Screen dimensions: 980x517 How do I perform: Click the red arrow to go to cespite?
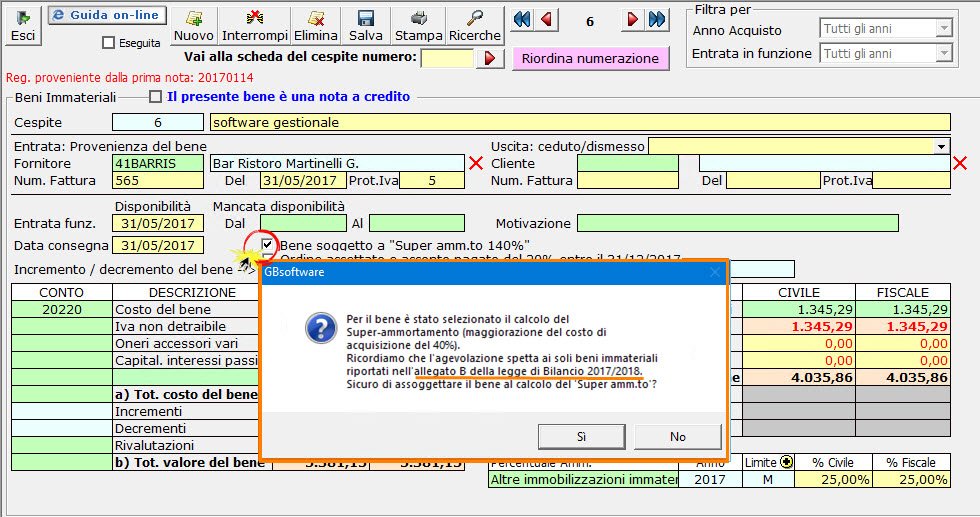(490, 58)
